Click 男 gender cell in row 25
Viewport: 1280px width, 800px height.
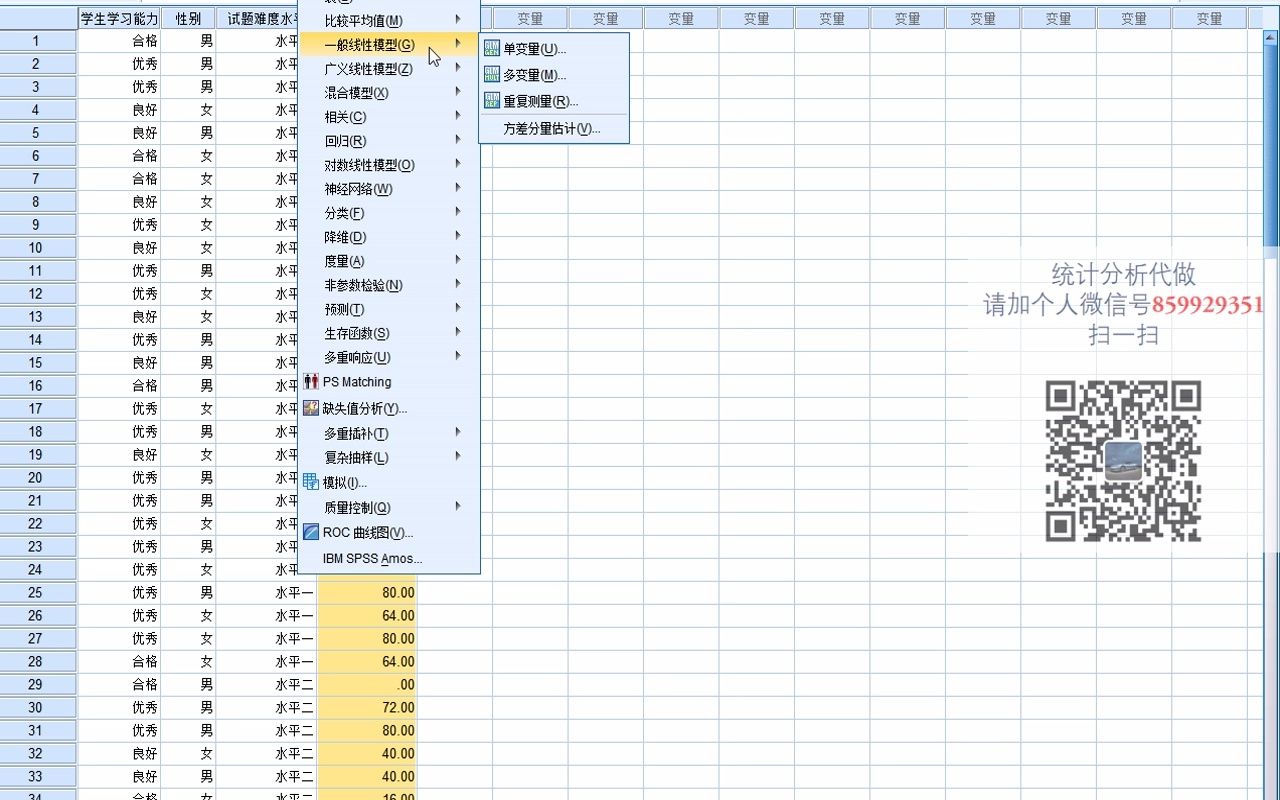(188, 592)
